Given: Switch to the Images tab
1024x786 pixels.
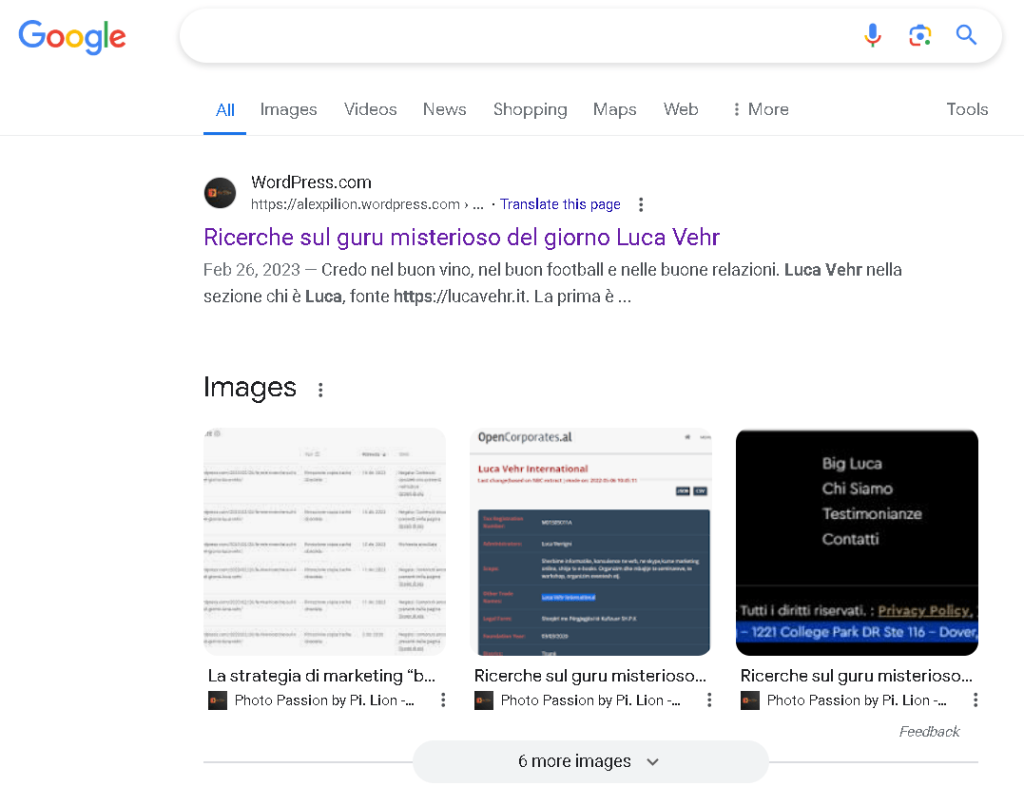Looking at the screenshot, I should click(288, 110).
